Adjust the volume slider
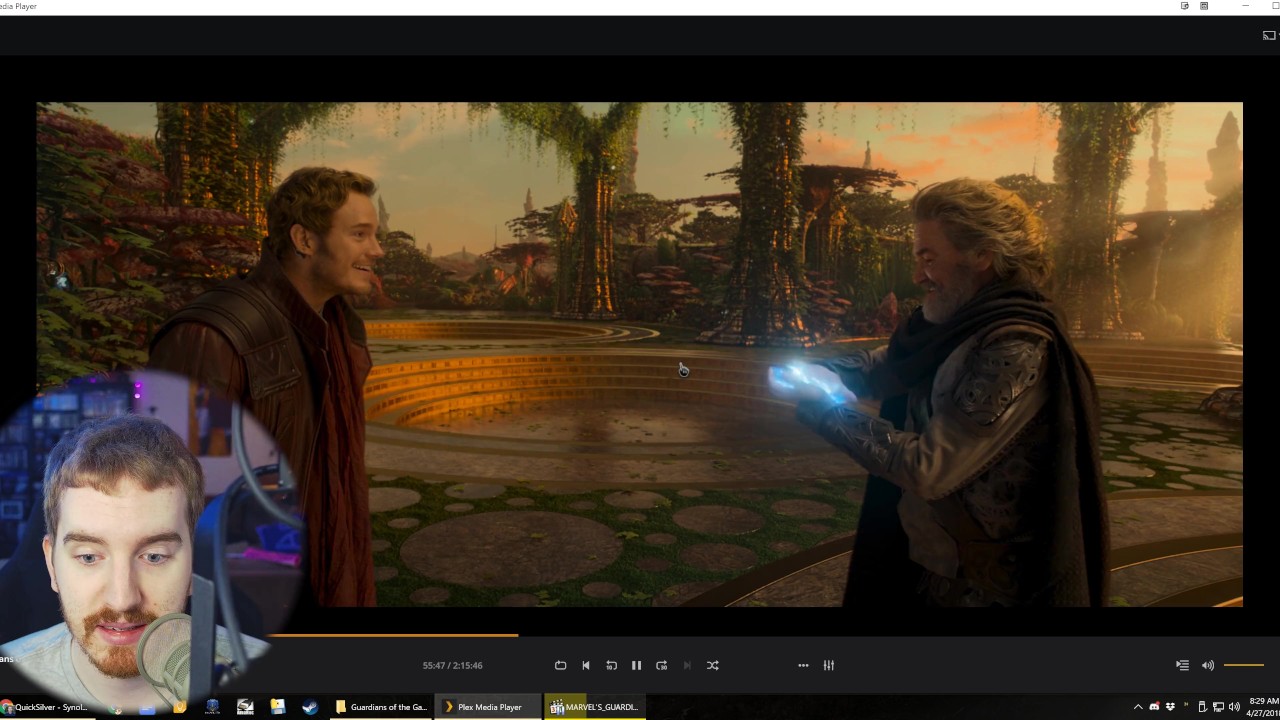This screenshot has height=720, width=1280. pos(1244,665)
